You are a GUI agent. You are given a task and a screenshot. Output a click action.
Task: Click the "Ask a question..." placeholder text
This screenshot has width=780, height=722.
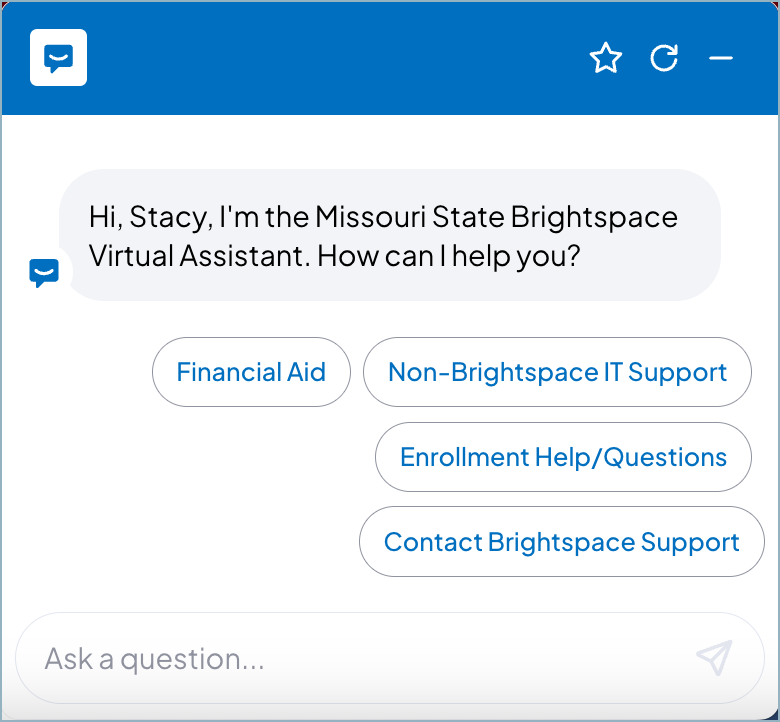tap(154, 659)
